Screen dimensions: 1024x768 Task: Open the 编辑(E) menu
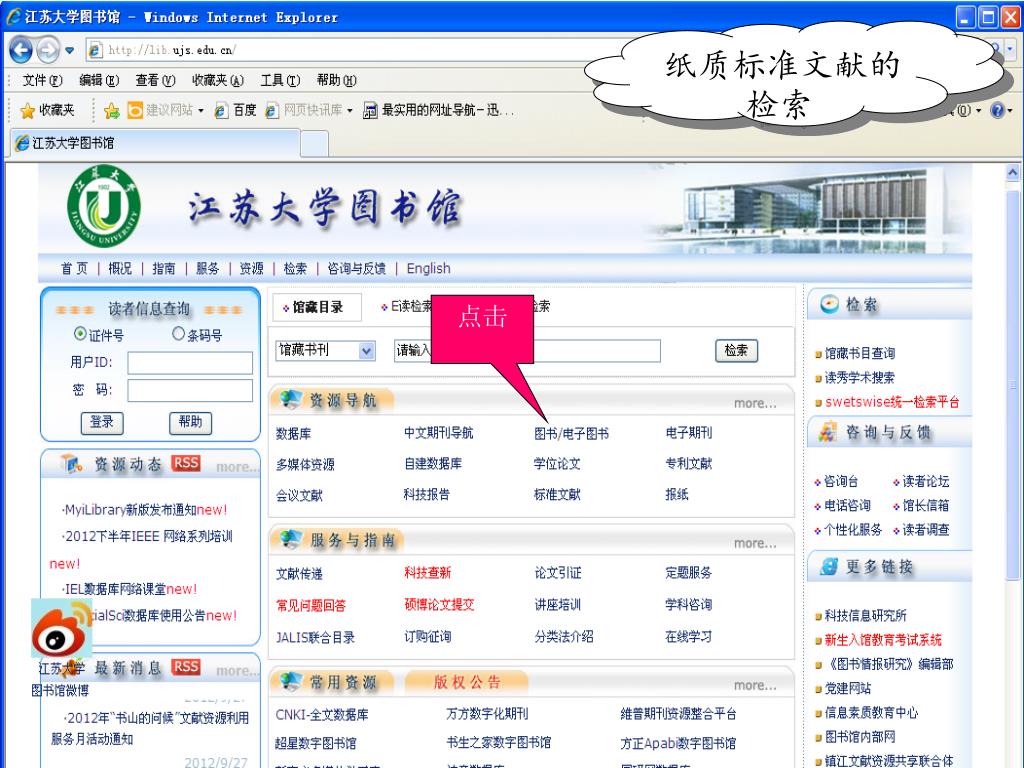point(99,80)
